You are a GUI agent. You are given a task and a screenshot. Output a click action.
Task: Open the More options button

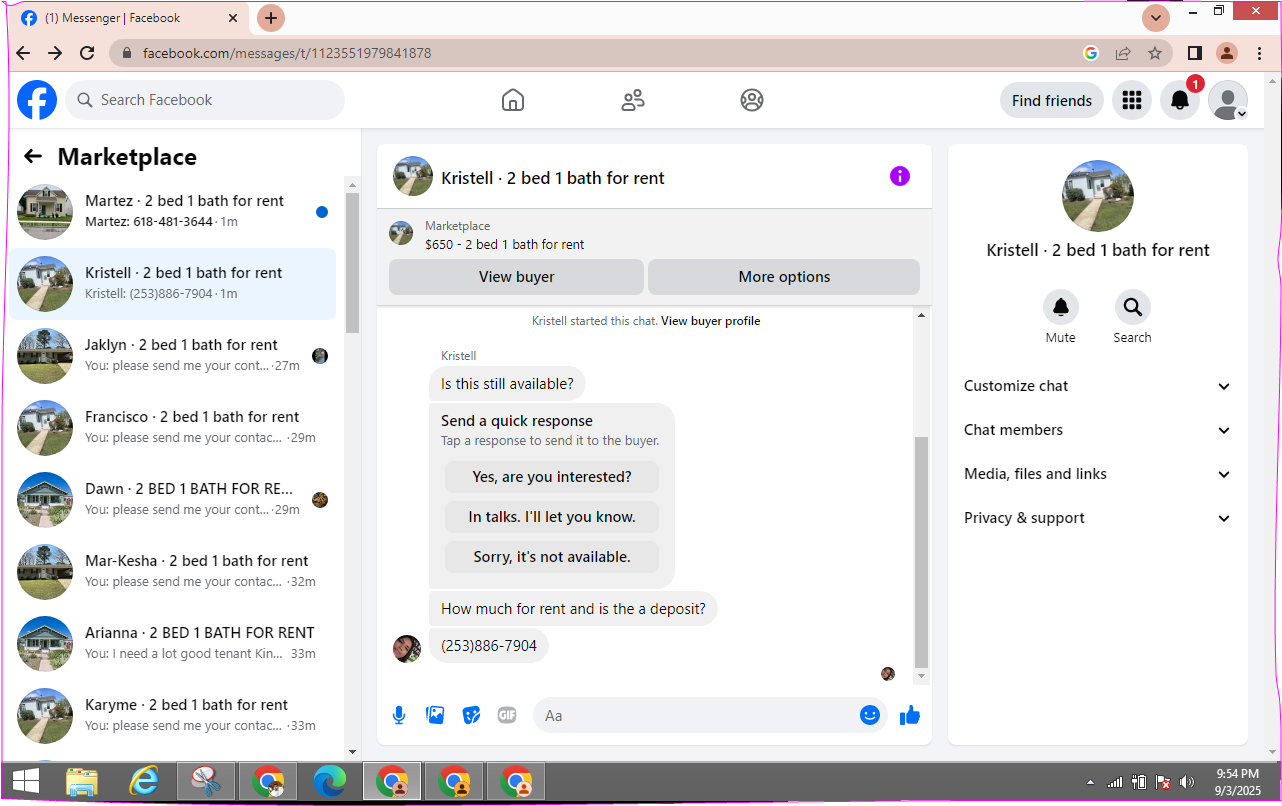[x=784, y=277]
